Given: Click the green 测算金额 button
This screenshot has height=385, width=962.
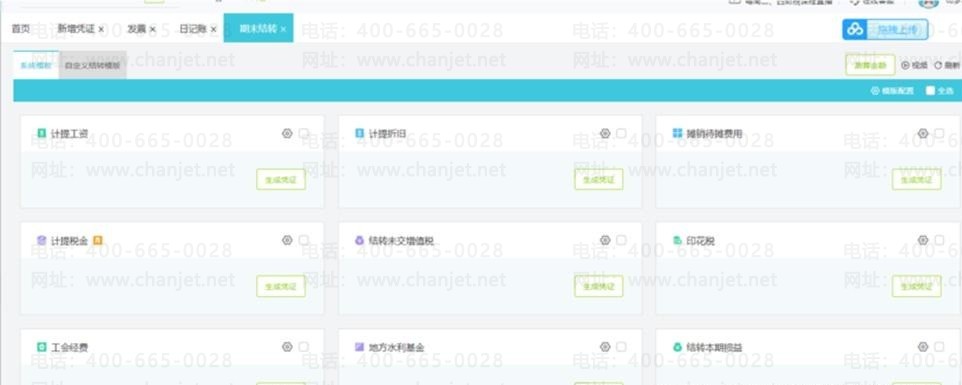Looking at the screenshot, I should tap(870, 65).
